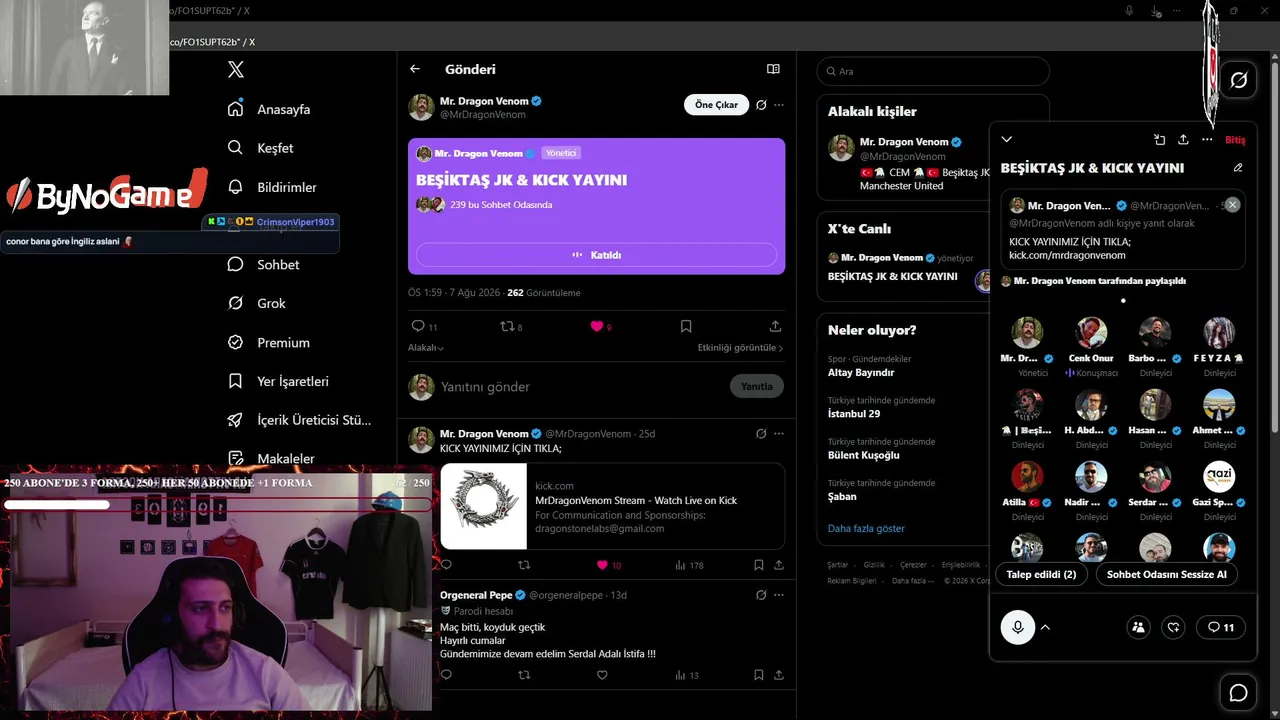
Task: Go to Anasayfa in the sidebar
Action: (269, 109)
